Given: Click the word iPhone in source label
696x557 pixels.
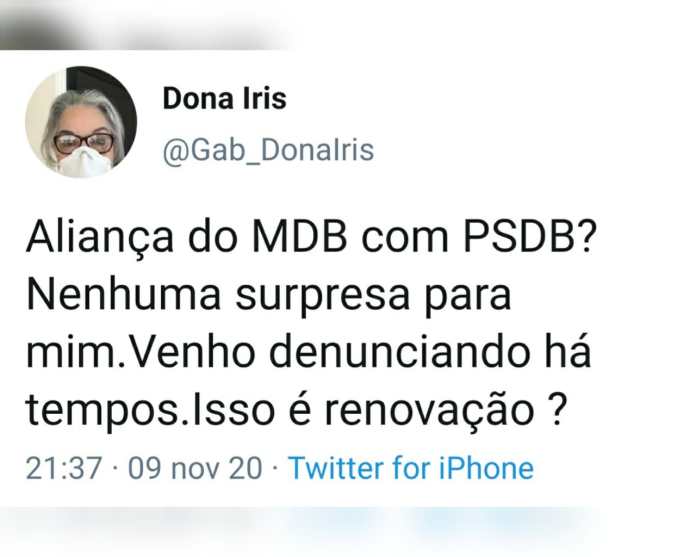Looking at the screenshot, I should coord(486,468).
